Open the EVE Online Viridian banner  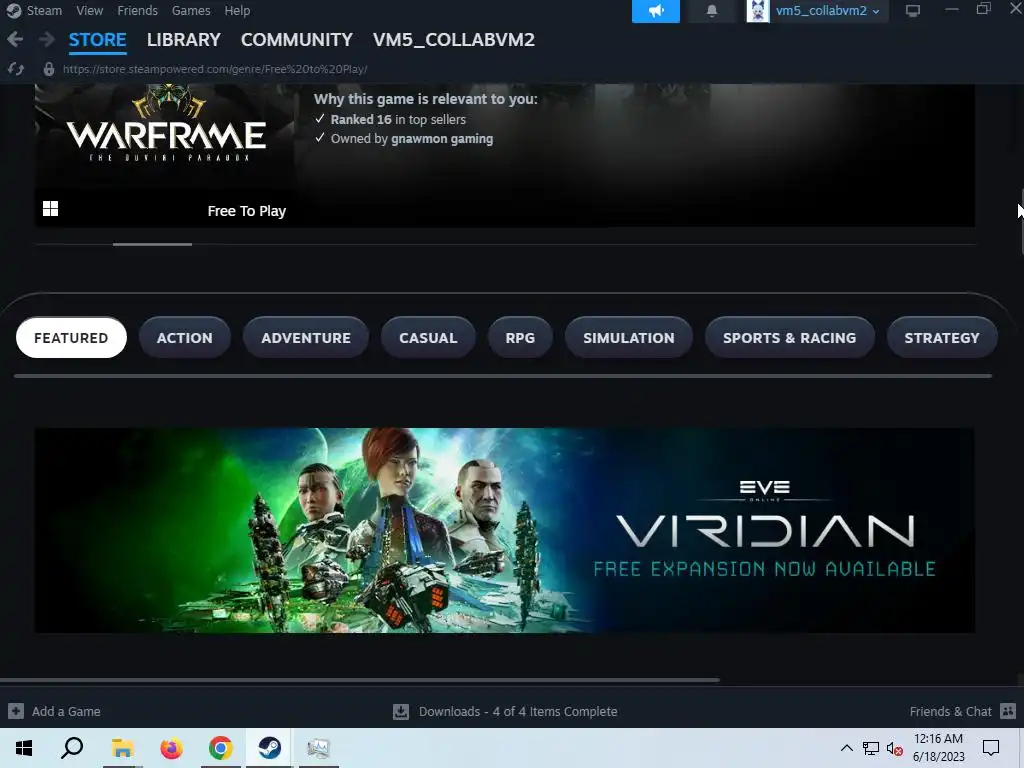point(505,530)
